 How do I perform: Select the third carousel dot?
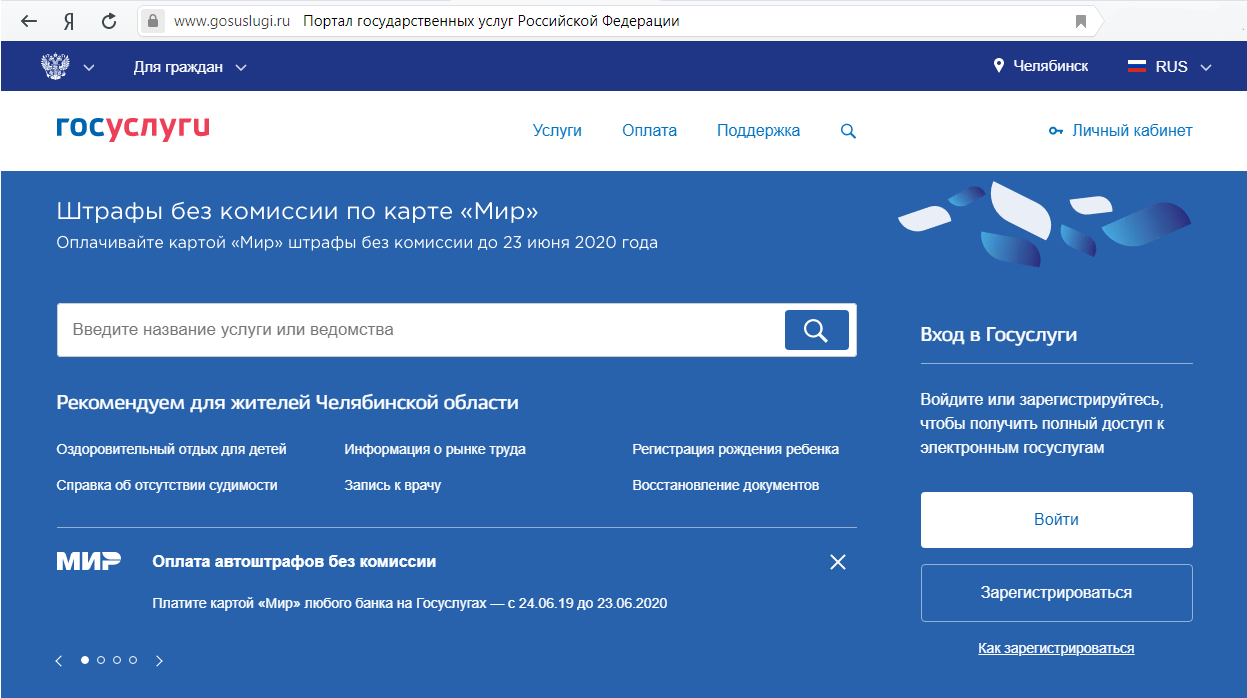click(117, 660)
